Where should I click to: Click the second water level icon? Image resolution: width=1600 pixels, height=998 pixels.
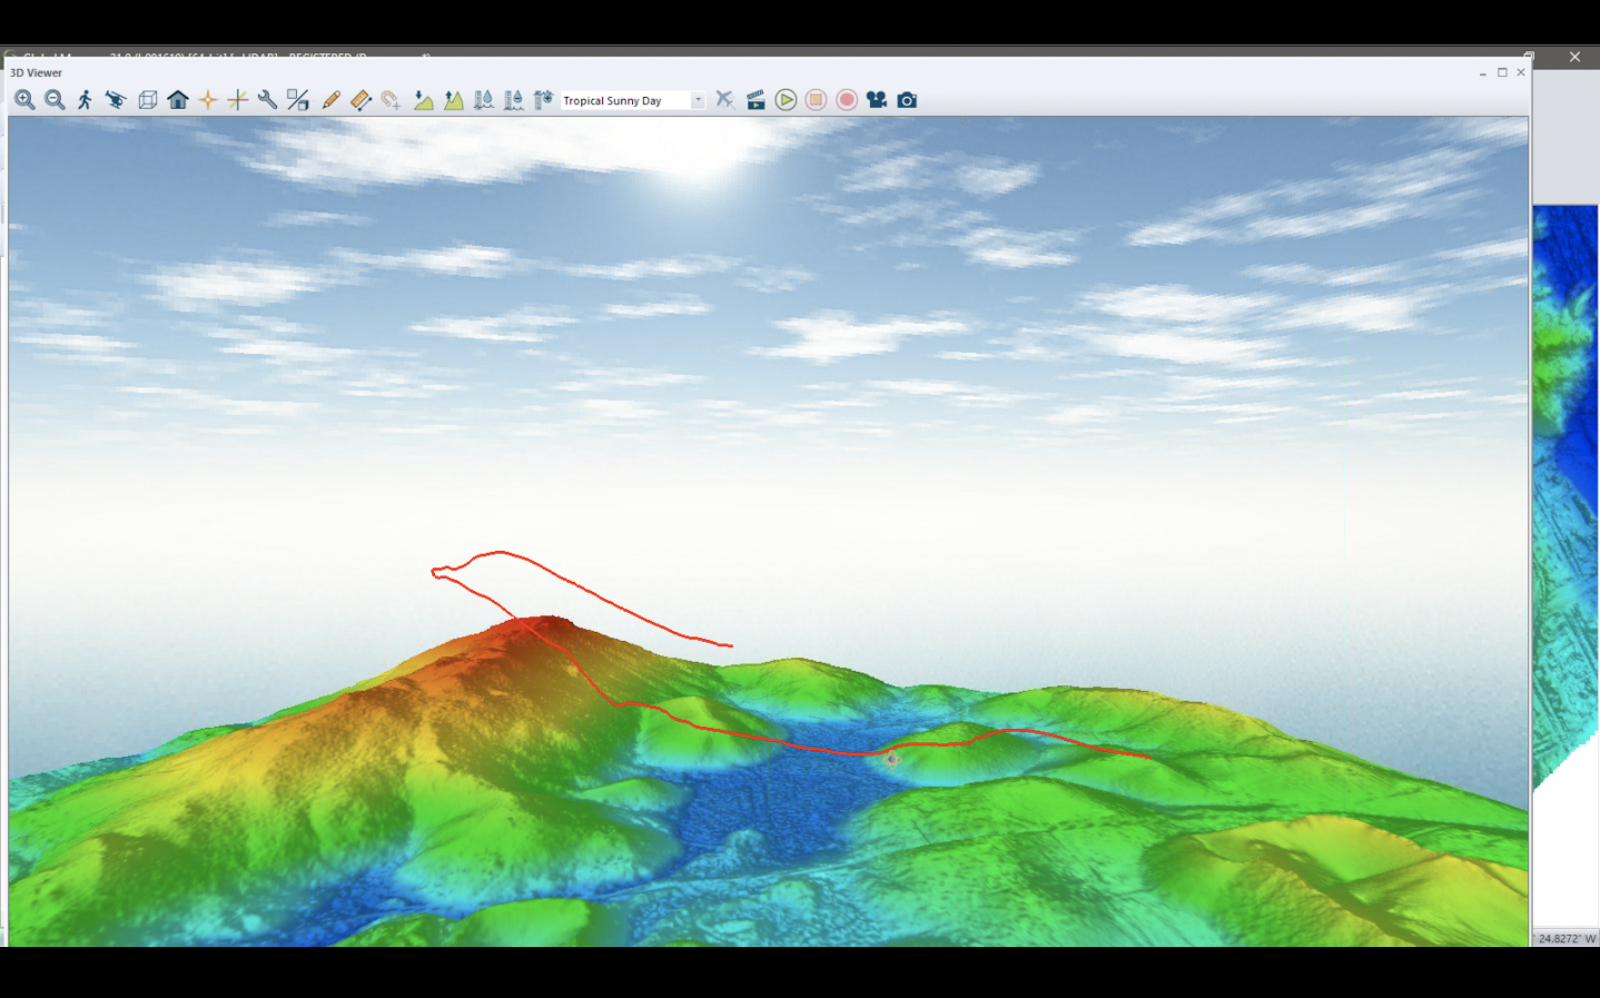(514, 100)
